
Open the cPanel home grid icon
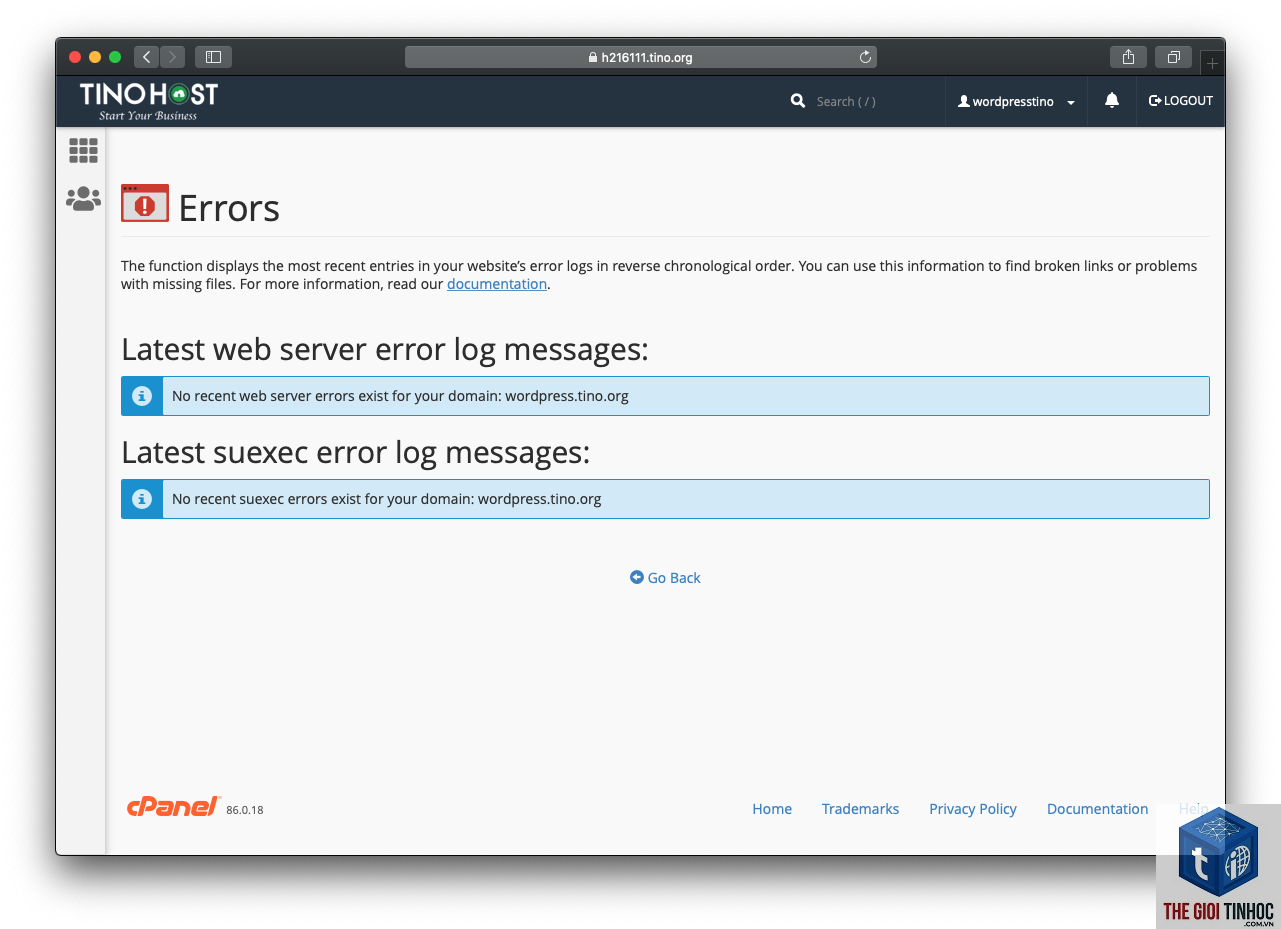click(x=83, y=151)
